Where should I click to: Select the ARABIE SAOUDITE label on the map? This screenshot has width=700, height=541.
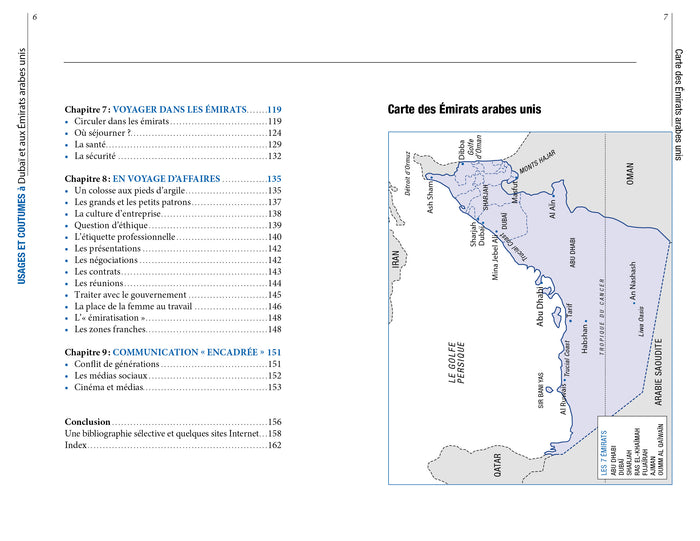(x=658, y=372)
